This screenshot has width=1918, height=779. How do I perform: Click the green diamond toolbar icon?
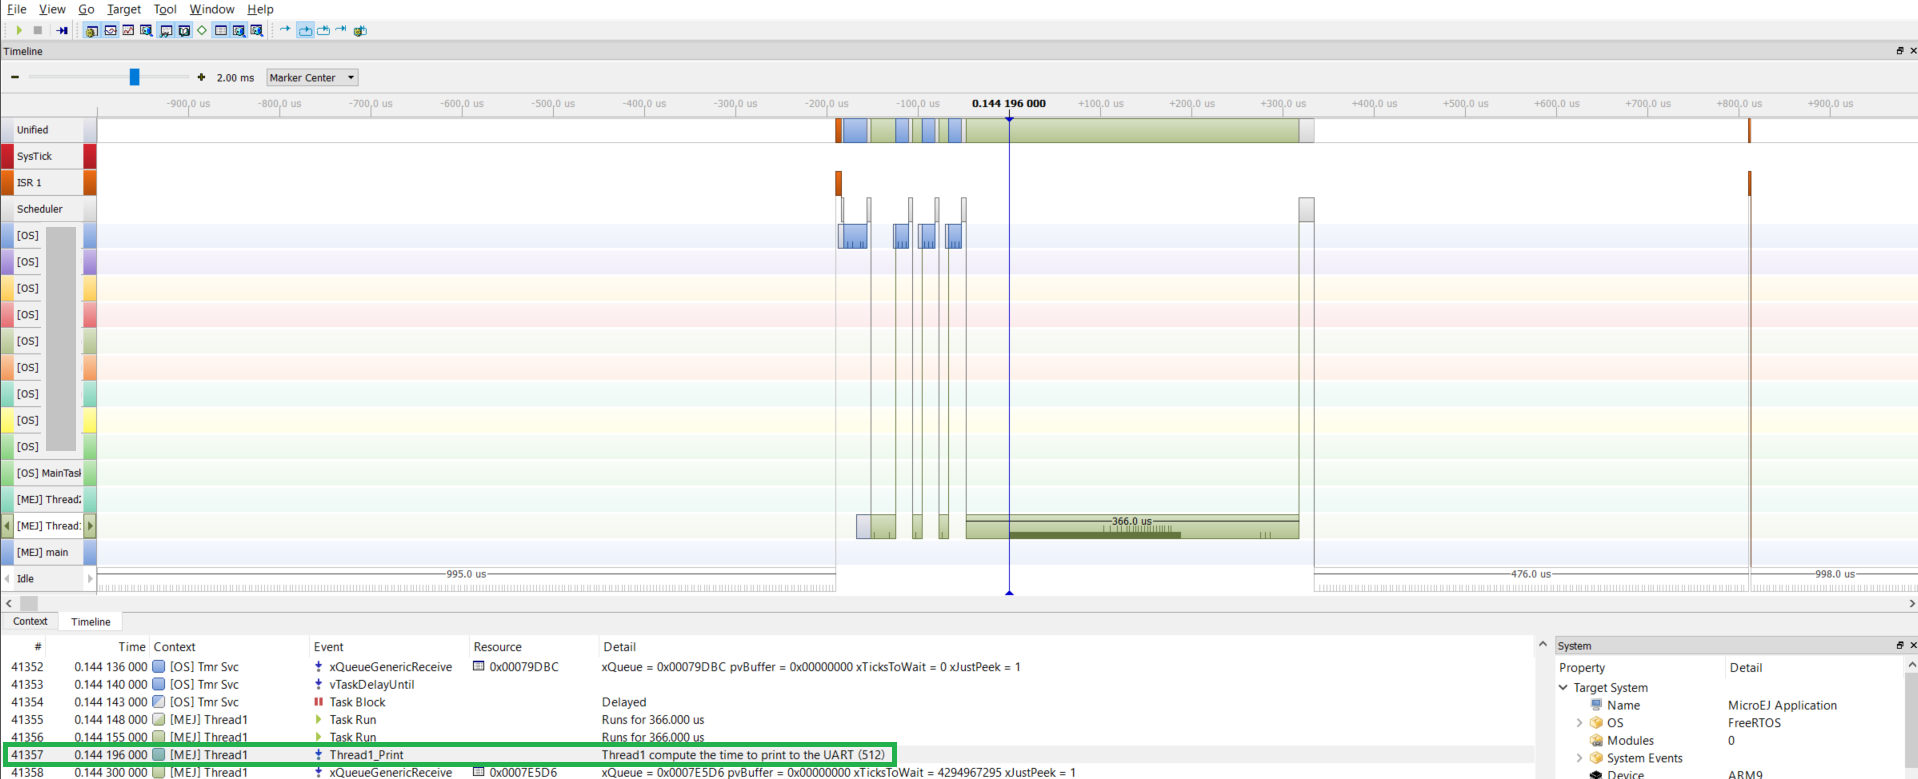pyautogui.click(x=202, y=30)
